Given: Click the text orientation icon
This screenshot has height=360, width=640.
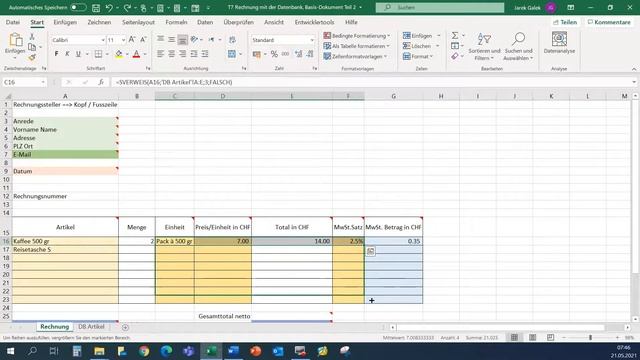Looking at the screenshot, I should [x=194, y=39].
